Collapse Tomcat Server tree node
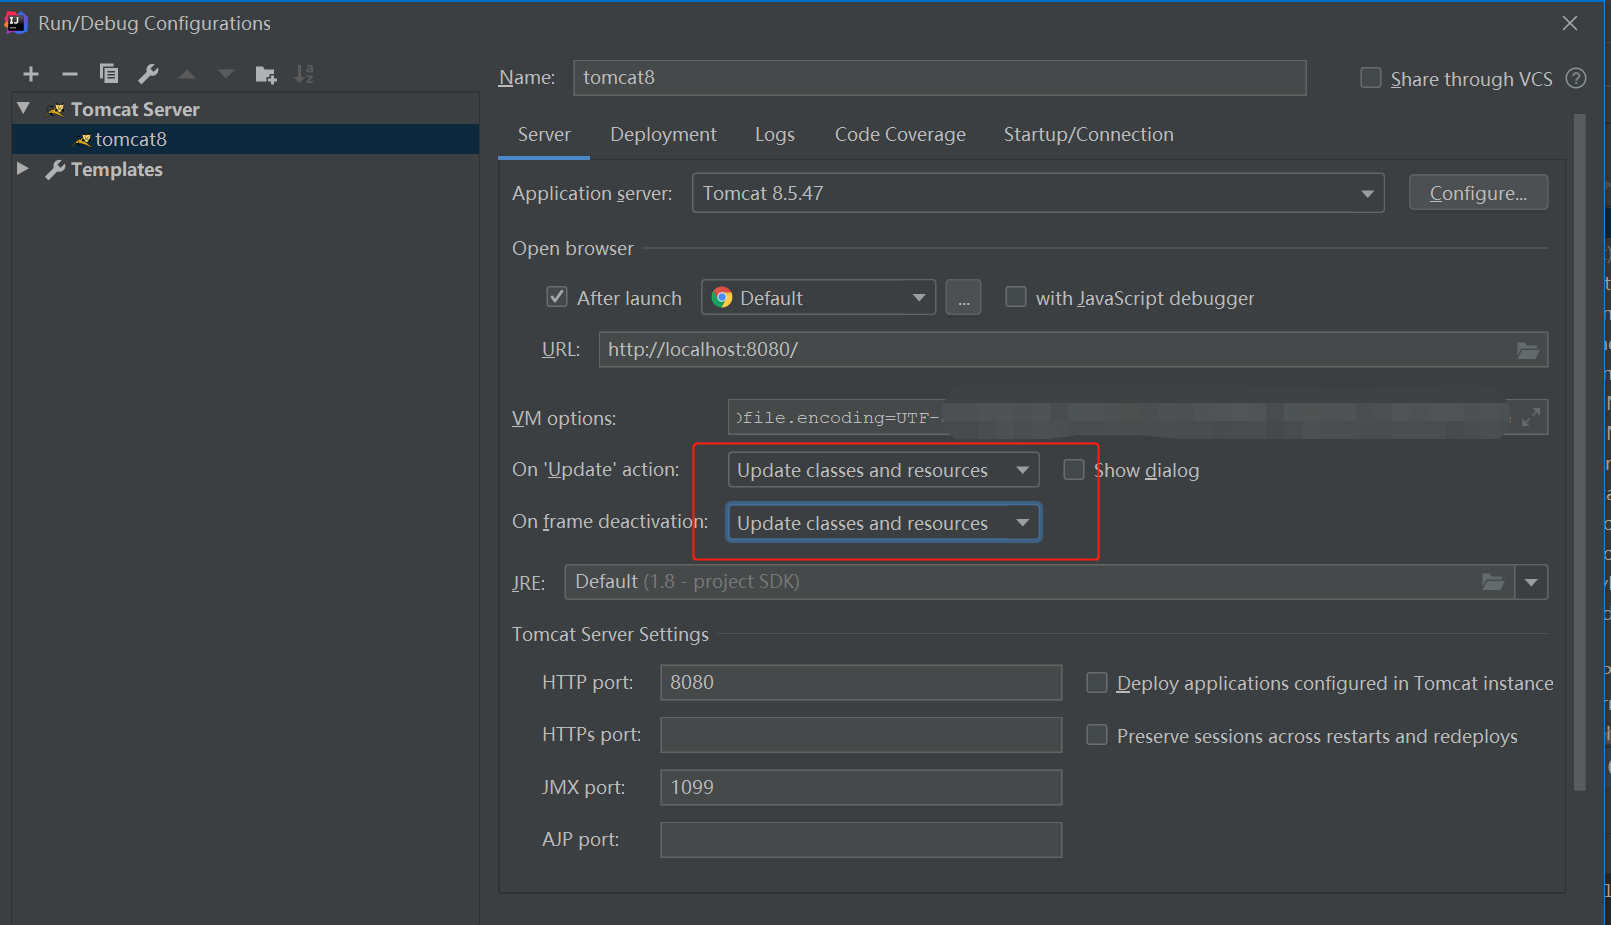The height and width of the screenshot is (925, 1611). [24, 108]
